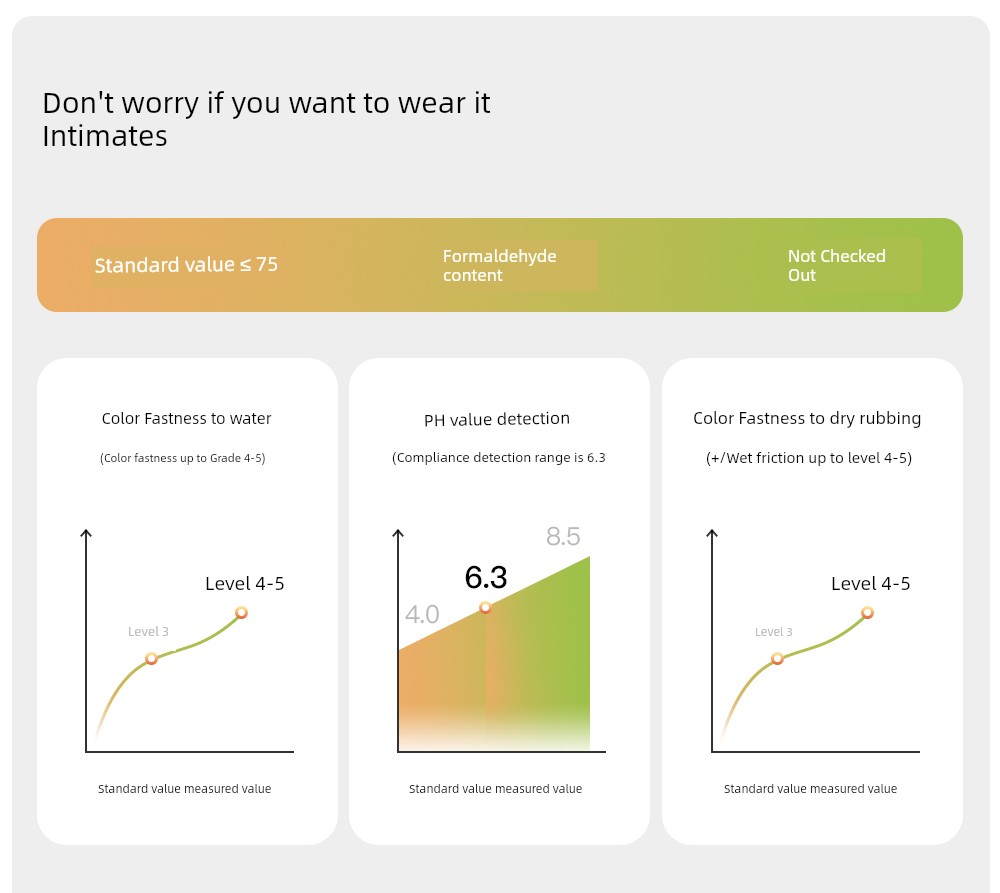Click the Level 3 marker in dry rubbing chart
The height and width of the screenshot is (893, 1000).
777,658
